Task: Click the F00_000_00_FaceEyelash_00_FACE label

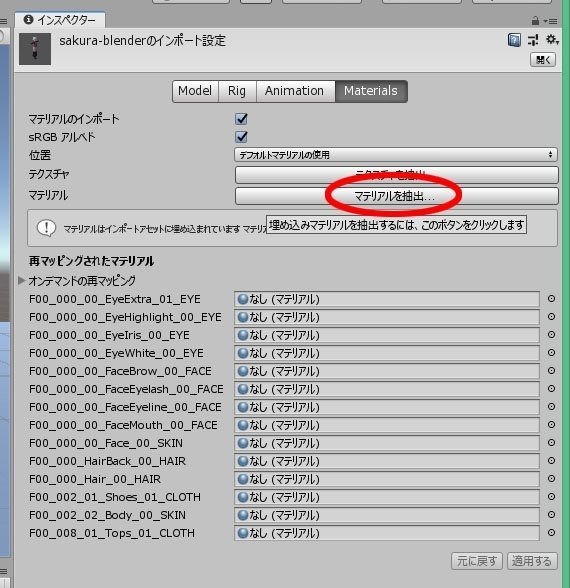Action: tap(126, 389)
